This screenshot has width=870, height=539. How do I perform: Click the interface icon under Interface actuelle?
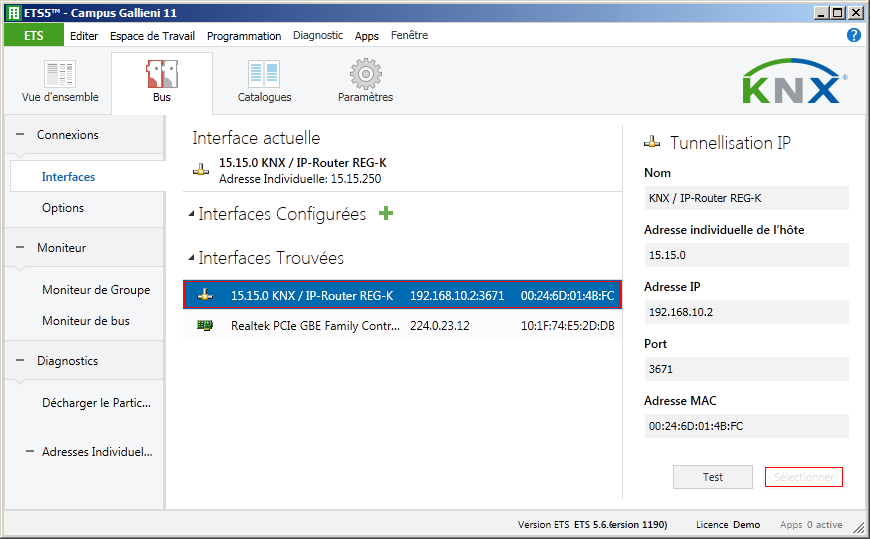point(201,170)
